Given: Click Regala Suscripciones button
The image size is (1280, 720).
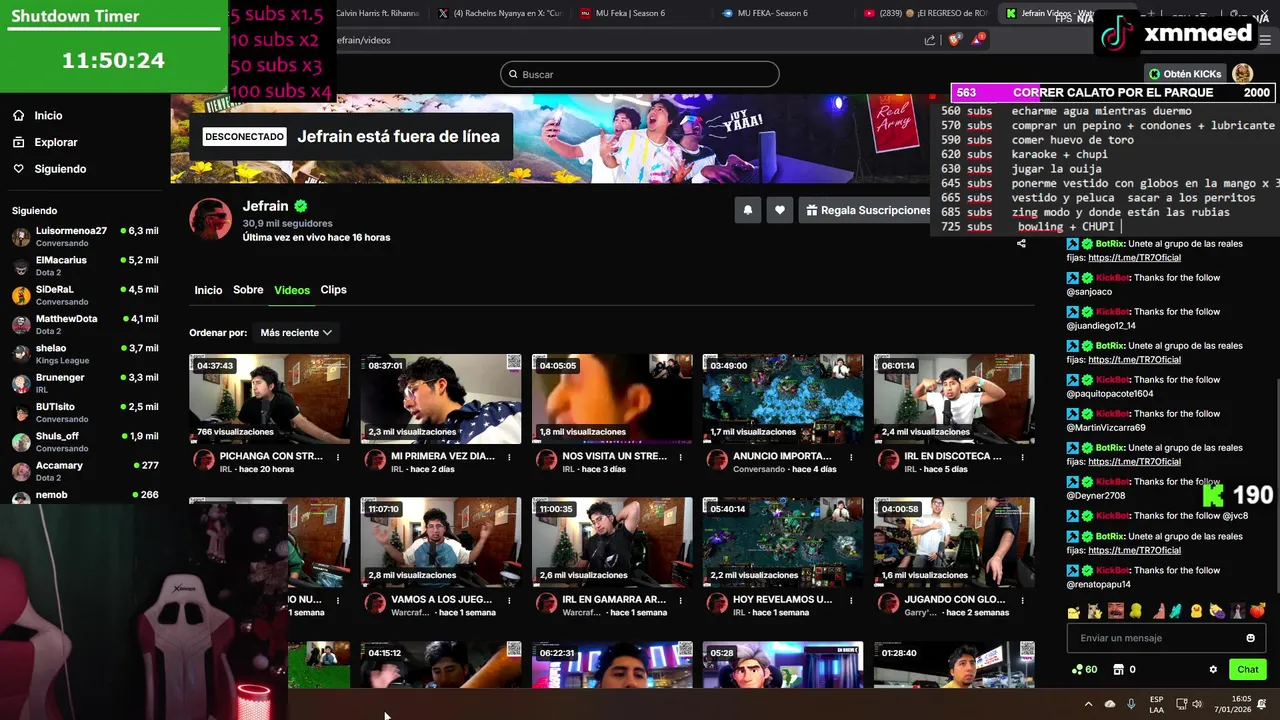Looking at the screenshot, I should (x=867, y=210).
